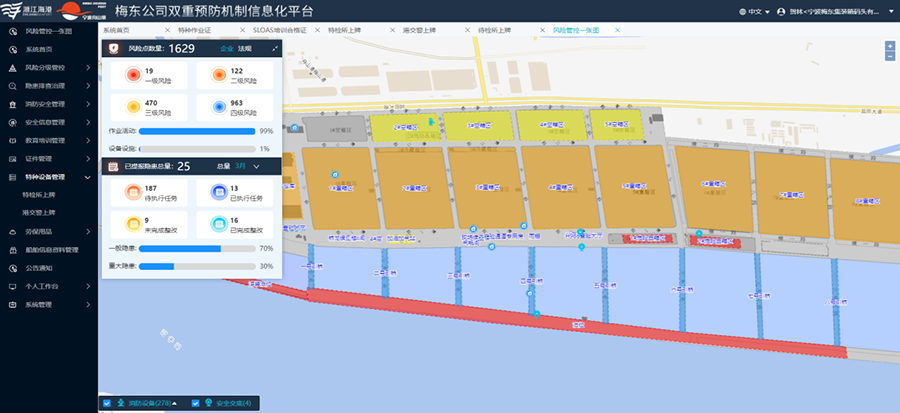The width and height of the screenshot is (900, 413).
Task: Click the Zhejiang Seaport logo
Action: tap(26, 11)
